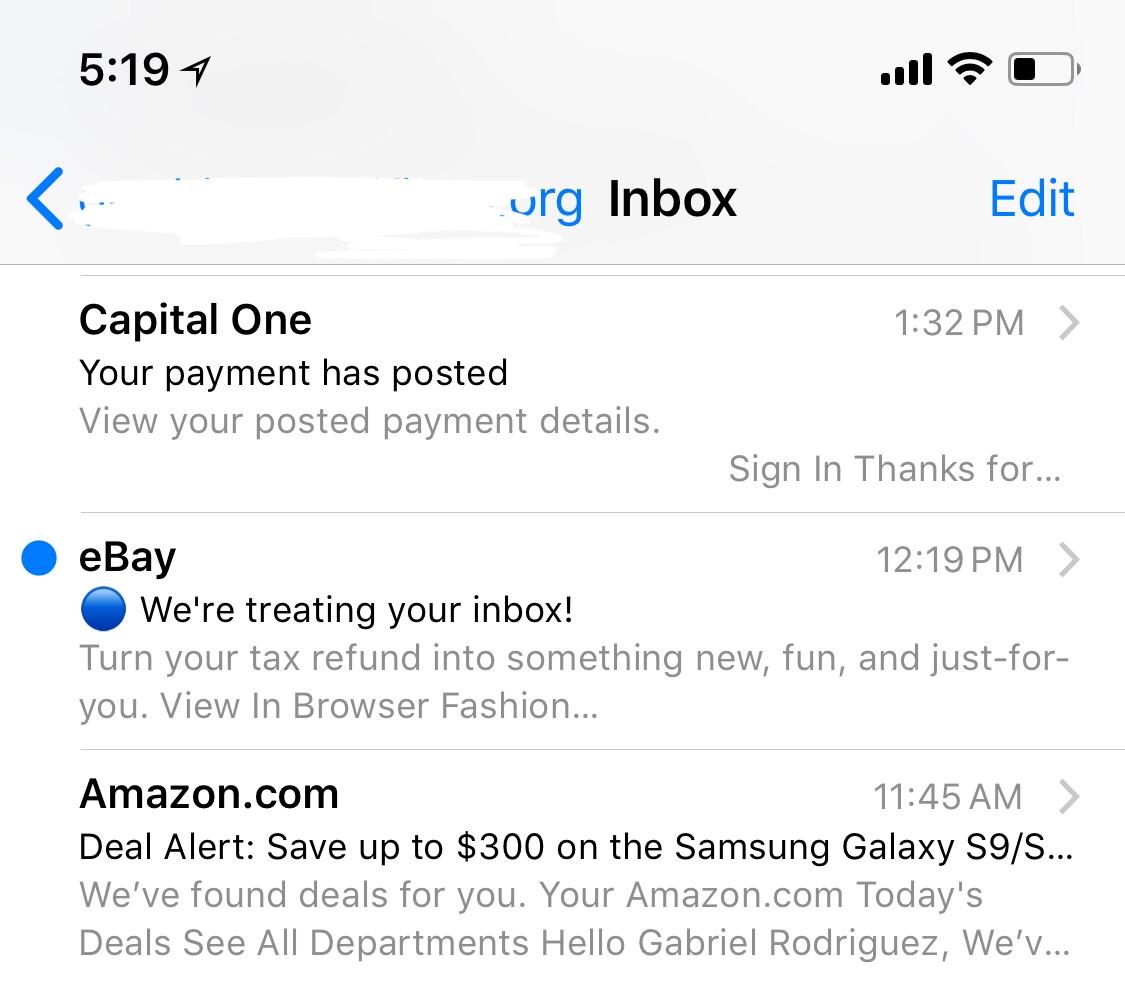Tap the Inbox title in the navigation bar
The height and width of the screenshot is (981, 1125).
pos(671,198)
